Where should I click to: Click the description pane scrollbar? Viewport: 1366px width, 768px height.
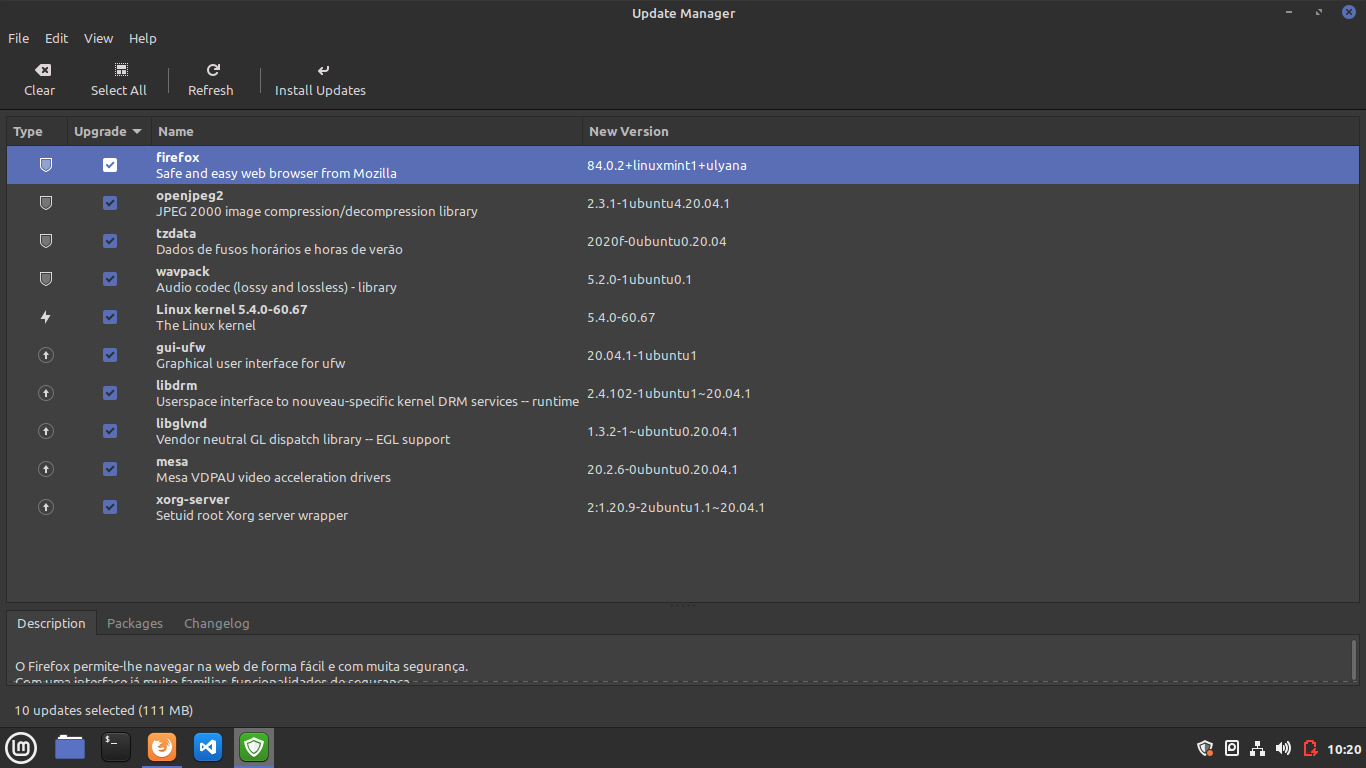1354,660
